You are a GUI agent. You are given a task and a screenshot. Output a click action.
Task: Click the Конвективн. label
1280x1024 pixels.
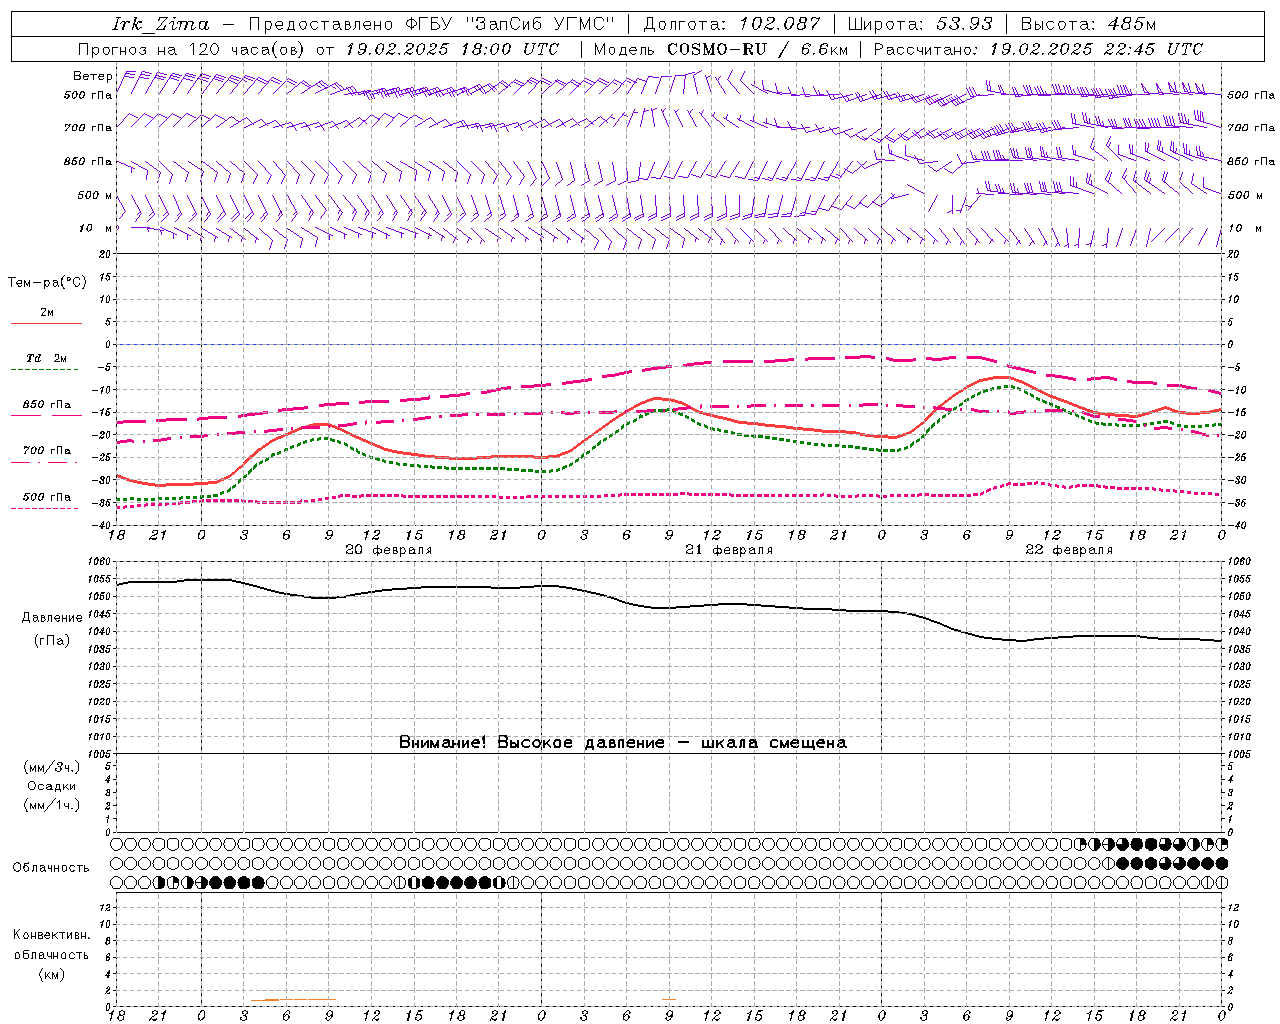(52, 935)
